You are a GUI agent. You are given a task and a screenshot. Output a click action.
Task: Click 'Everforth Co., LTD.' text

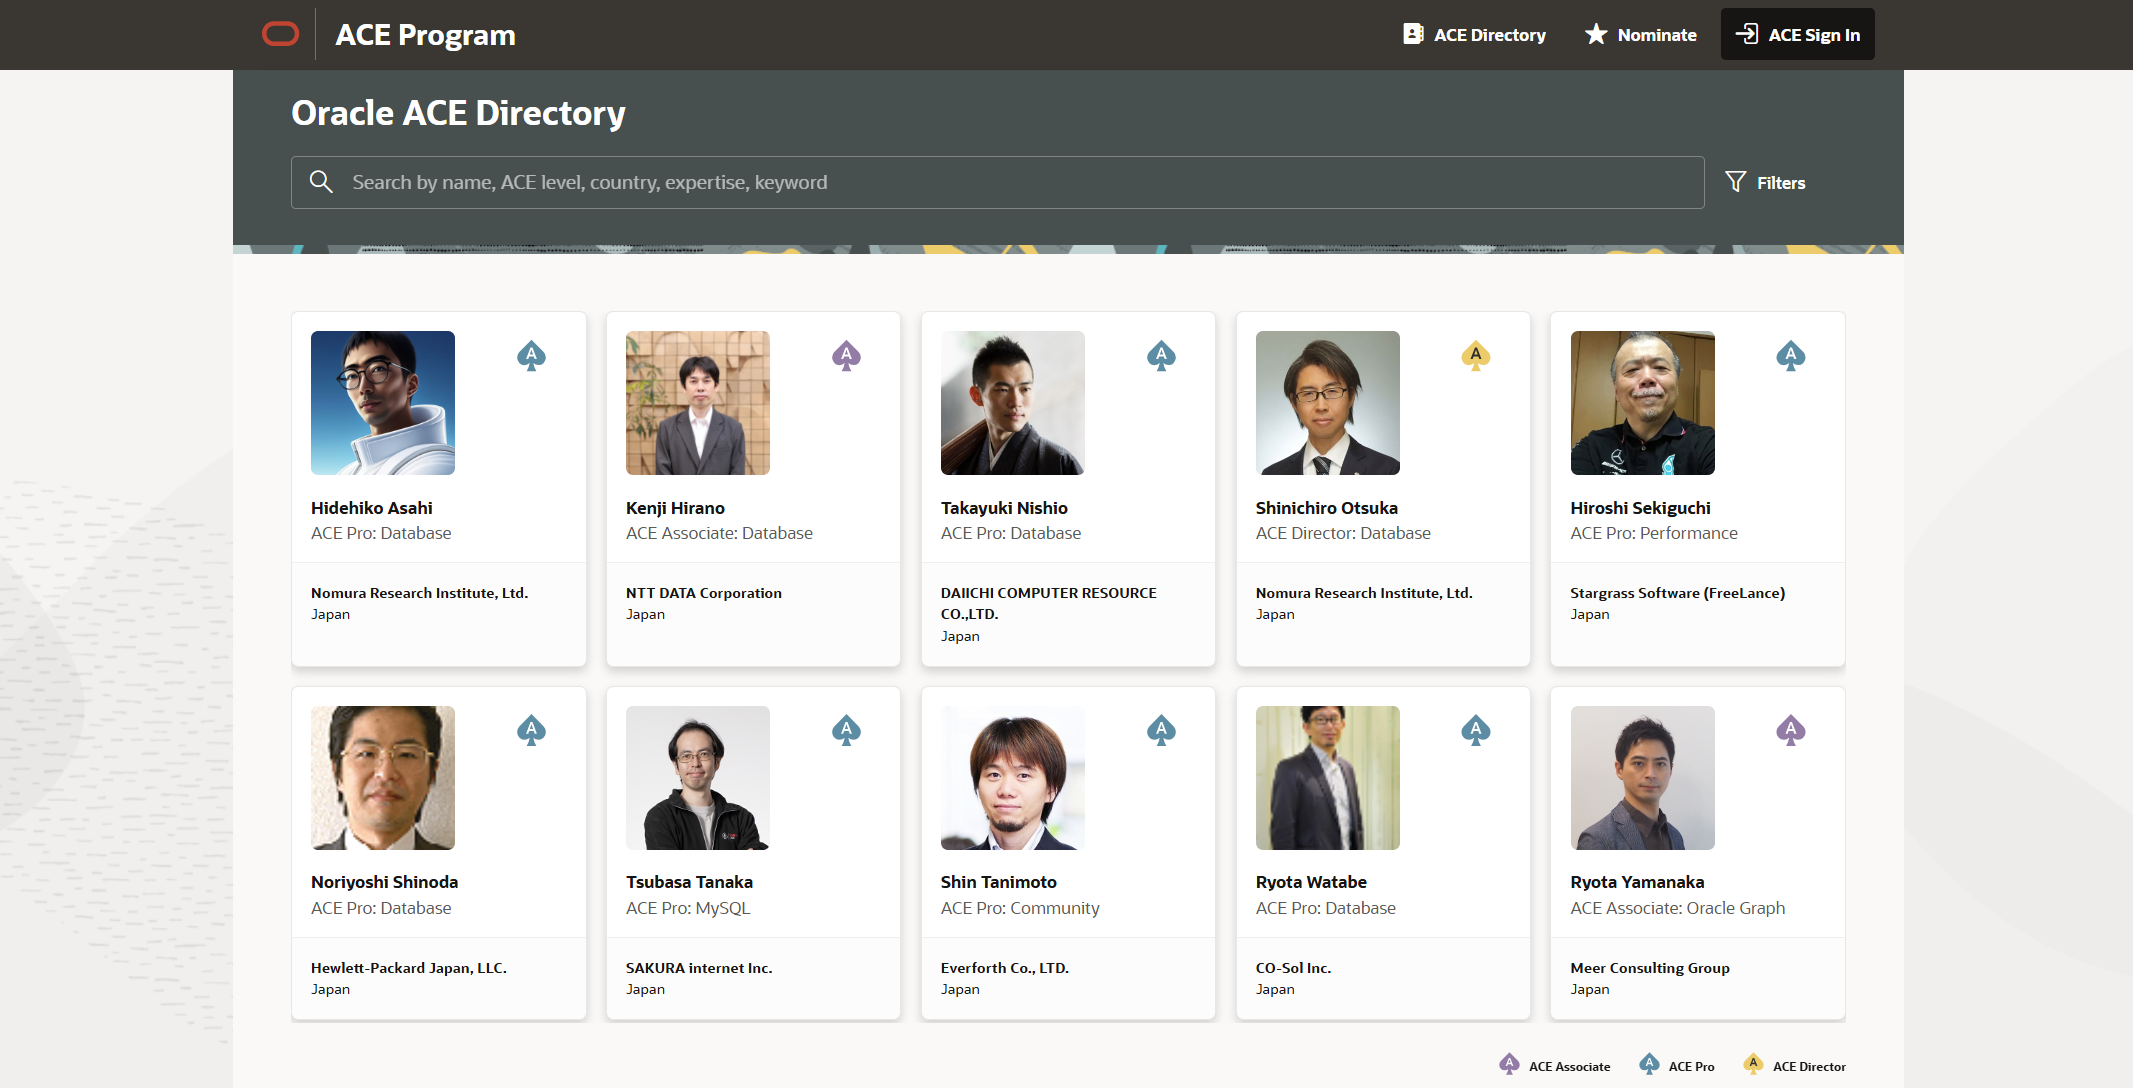[1005, 968]
